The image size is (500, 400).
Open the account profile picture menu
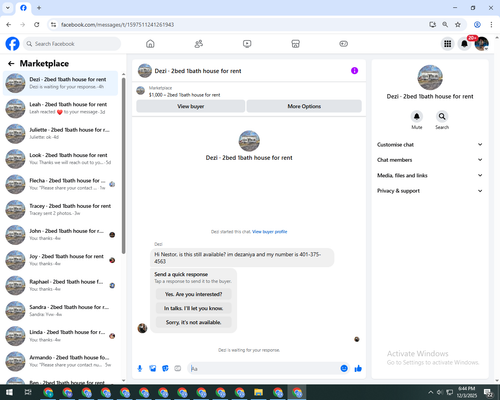pos(482,44)
